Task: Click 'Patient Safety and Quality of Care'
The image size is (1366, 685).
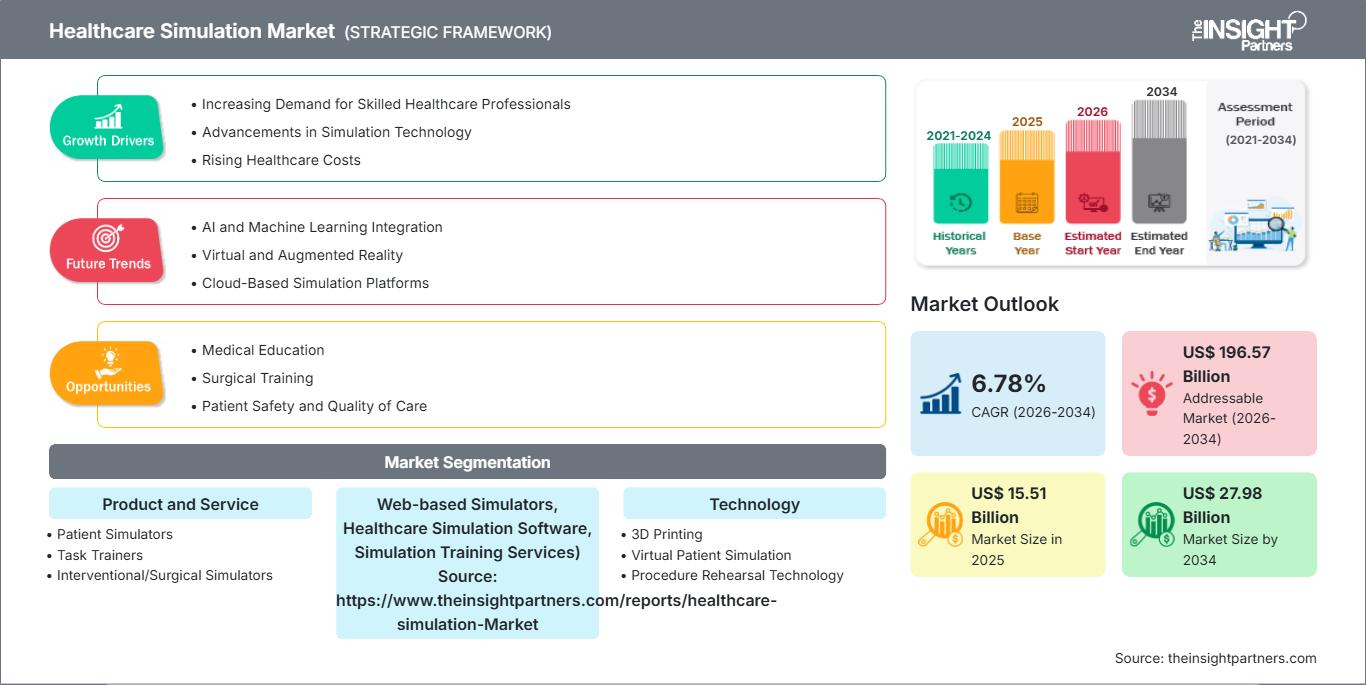Action: (x=314, y=406)
